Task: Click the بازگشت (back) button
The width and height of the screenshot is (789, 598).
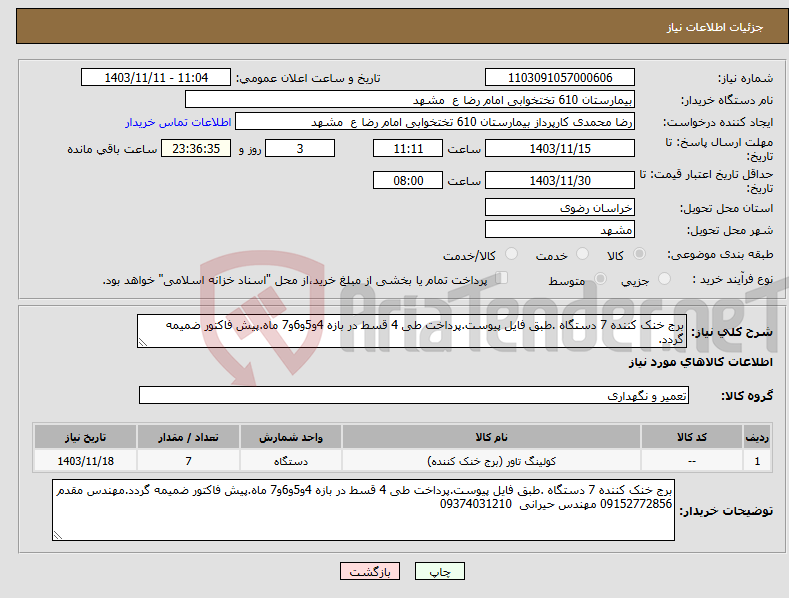Action: point(370,571)
